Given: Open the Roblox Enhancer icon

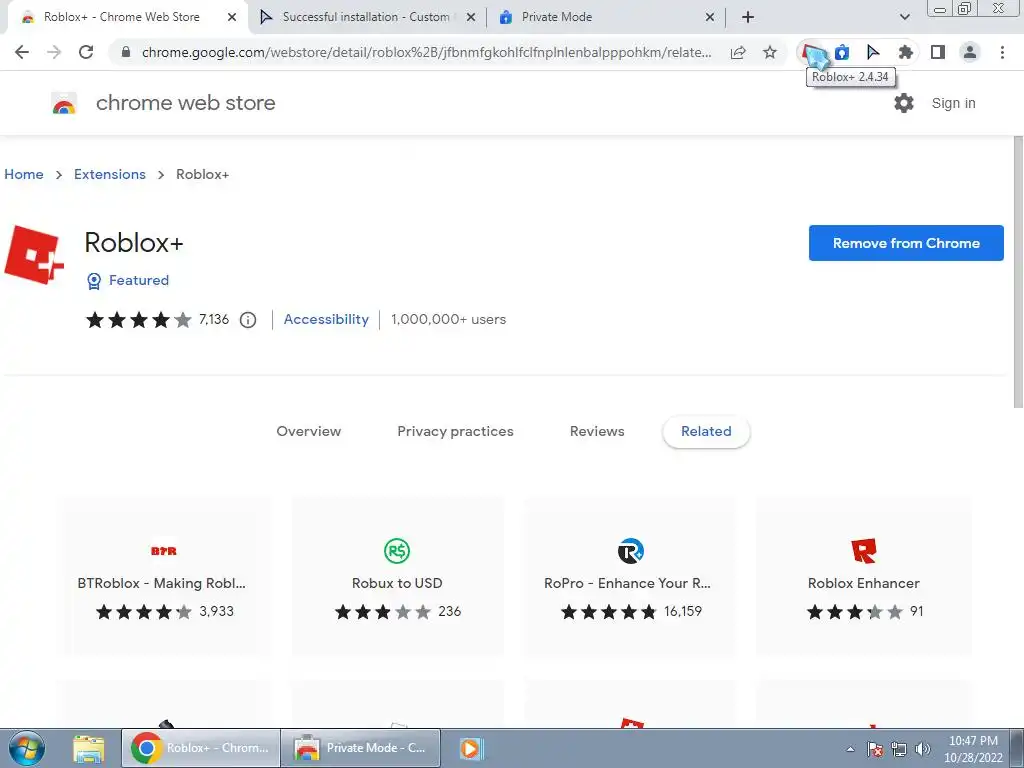Looking at the screenshot, I should point(863,551).
